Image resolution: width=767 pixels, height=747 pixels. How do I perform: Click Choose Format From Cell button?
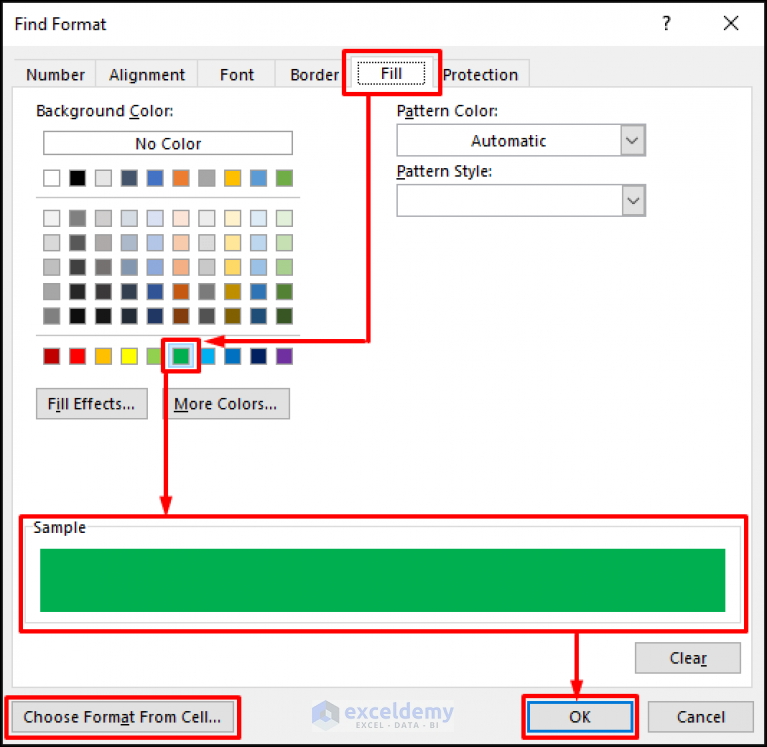(122, 717)
